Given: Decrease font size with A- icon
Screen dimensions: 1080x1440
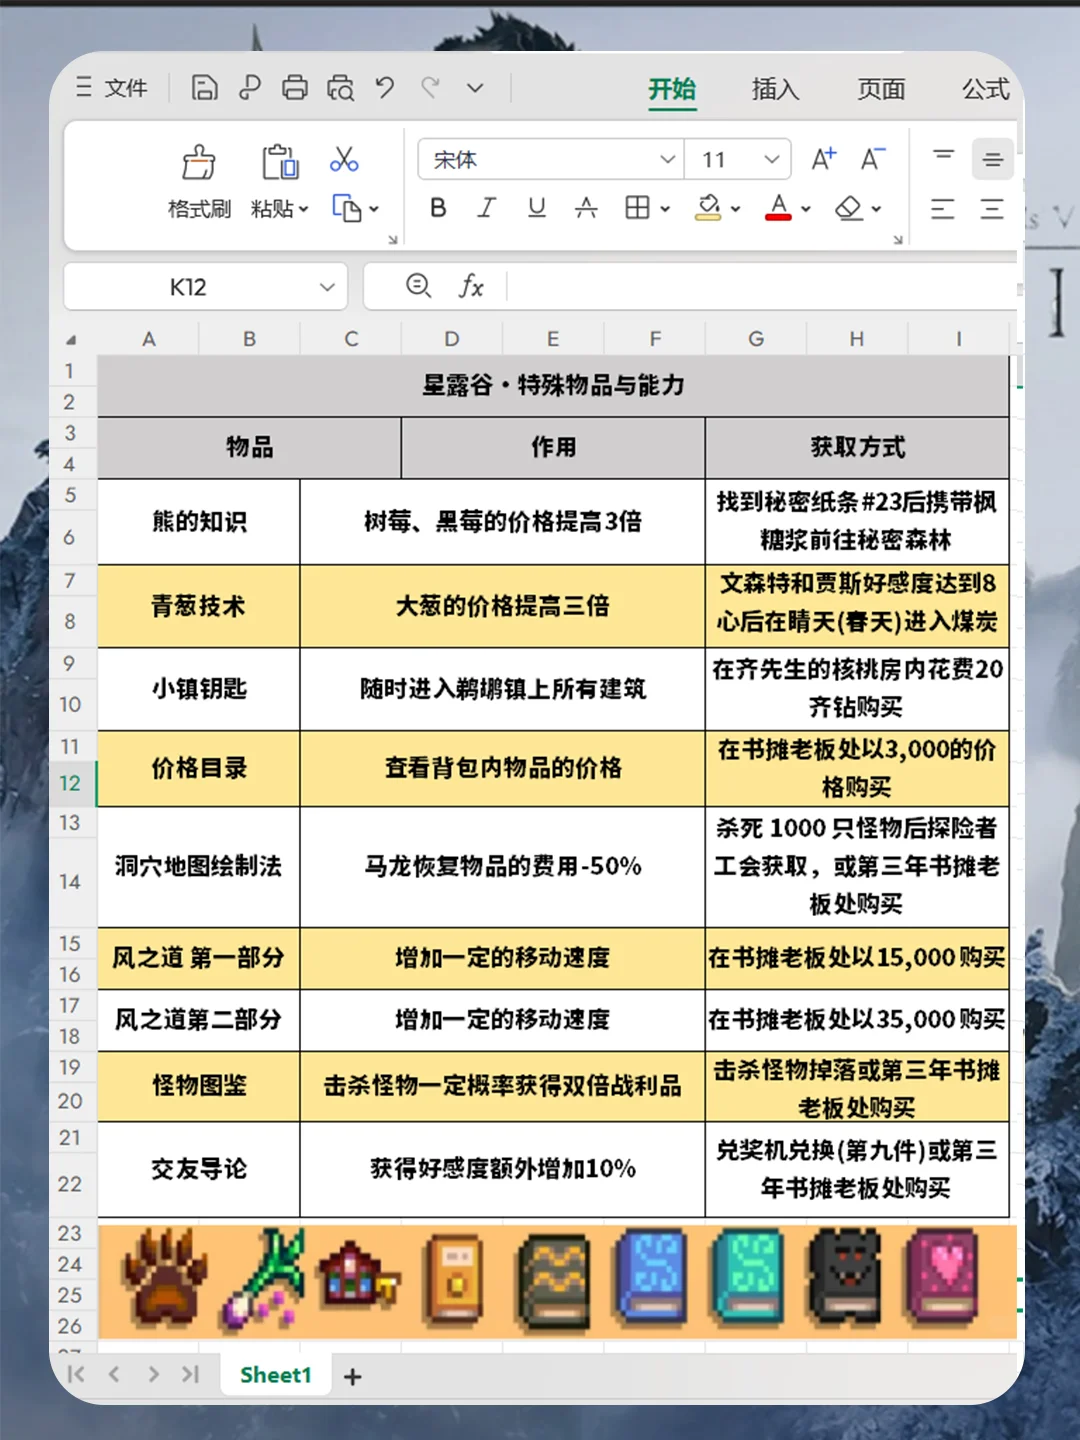Looking at the screenshot, I should click(873, 159).
